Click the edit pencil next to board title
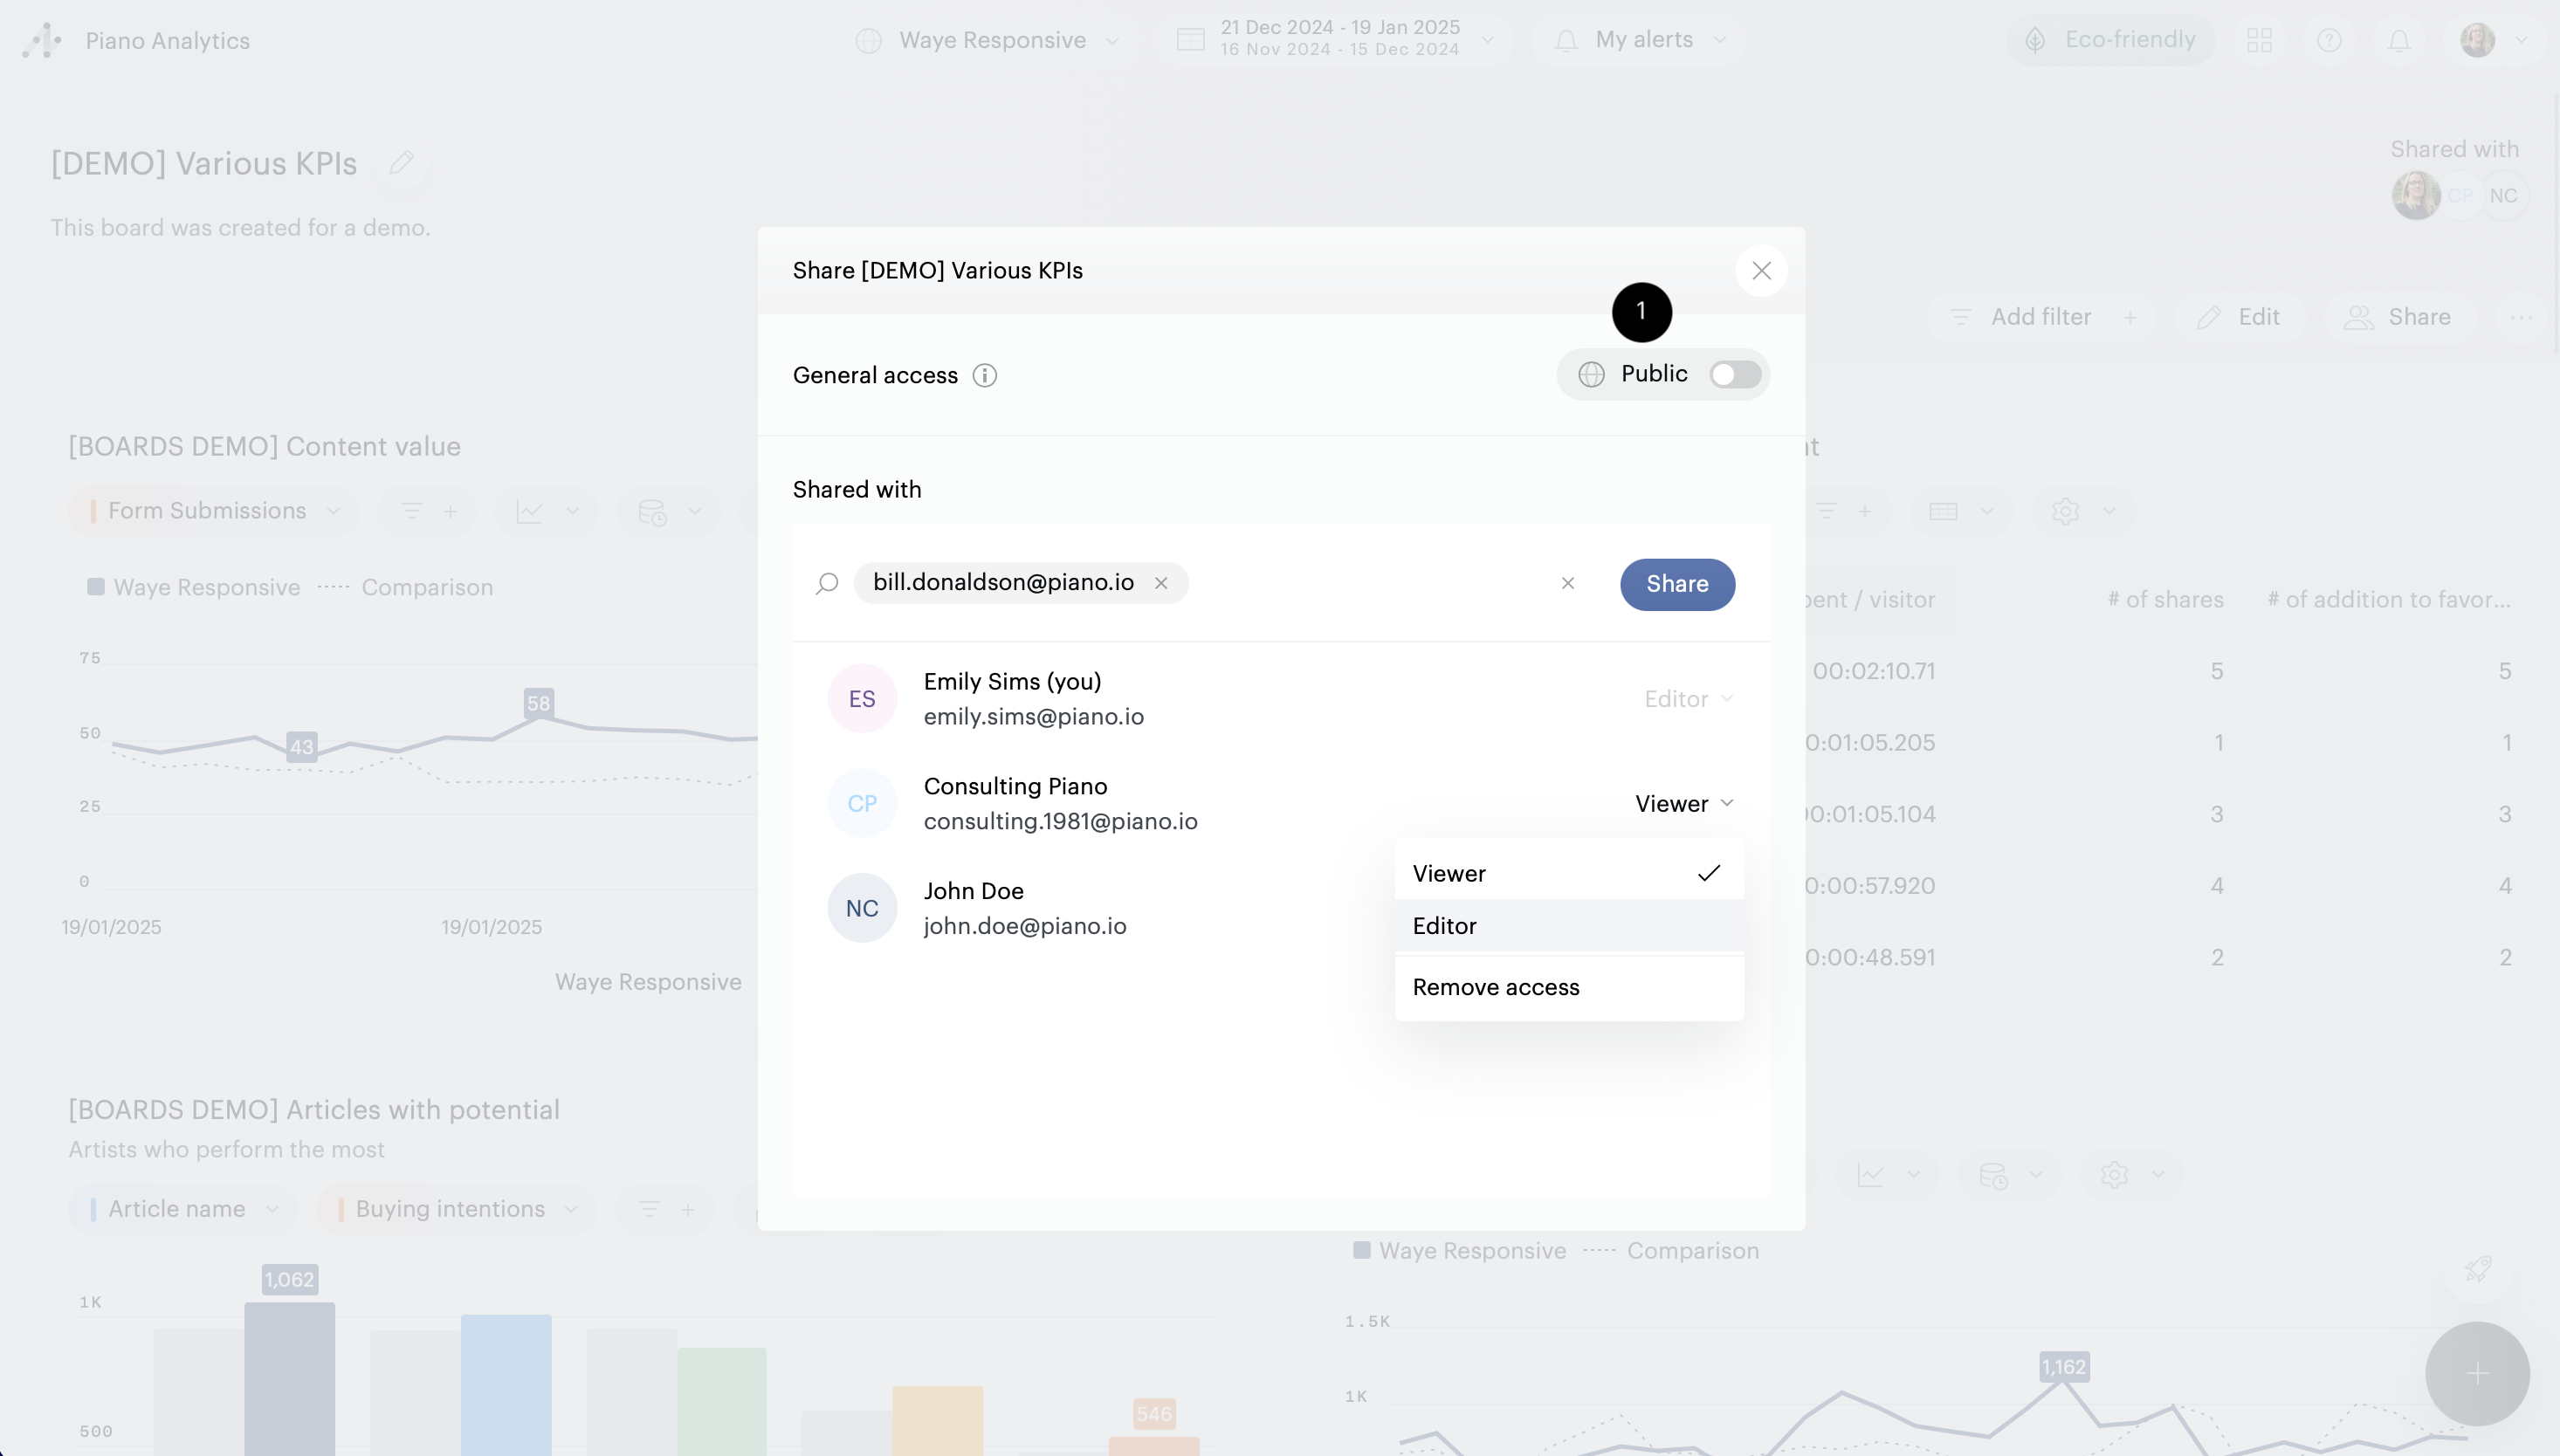This screenshot has width=2560, height=1456. 402,163
